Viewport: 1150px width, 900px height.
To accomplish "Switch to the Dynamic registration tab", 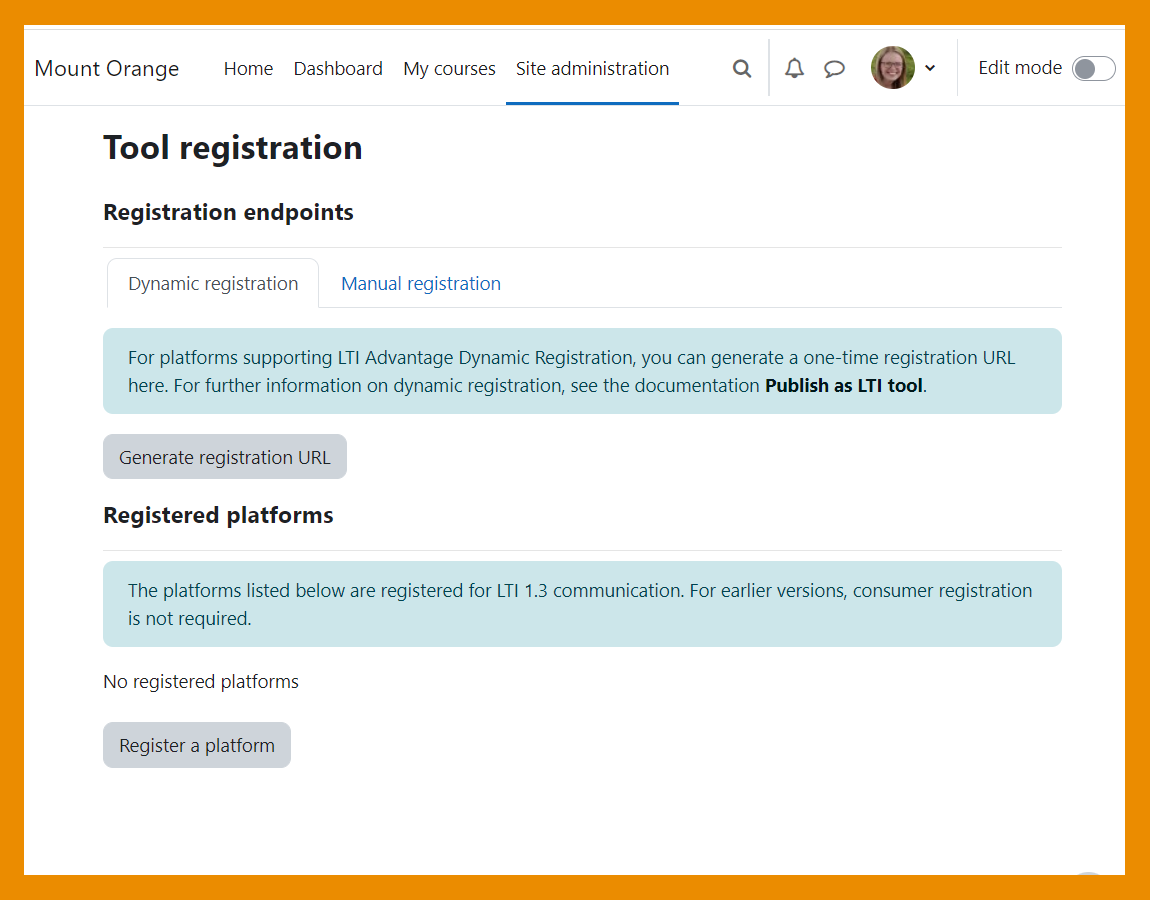I will (x=213, y=284).
